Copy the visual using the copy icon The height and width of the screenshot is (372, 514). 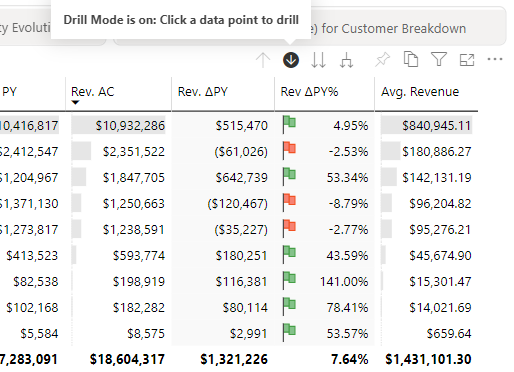[x=411, y=59]
